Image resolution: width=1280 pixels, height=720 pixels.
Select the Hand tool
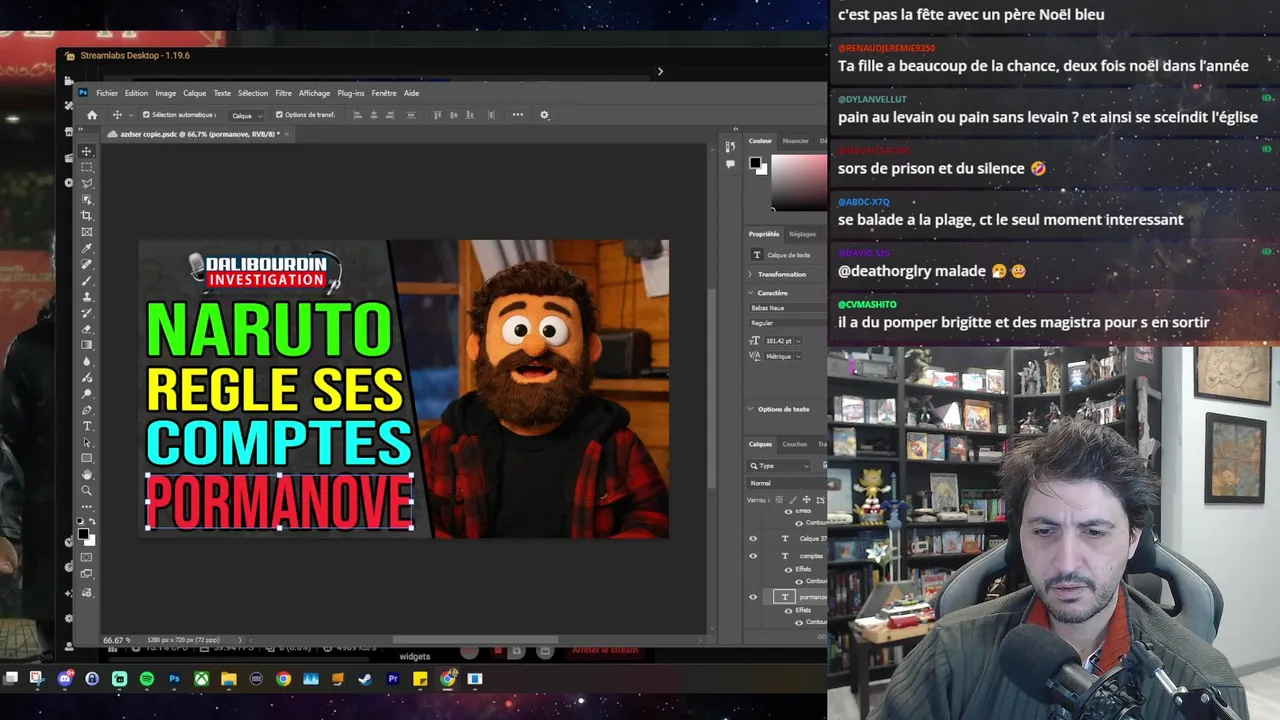point(87,474)
